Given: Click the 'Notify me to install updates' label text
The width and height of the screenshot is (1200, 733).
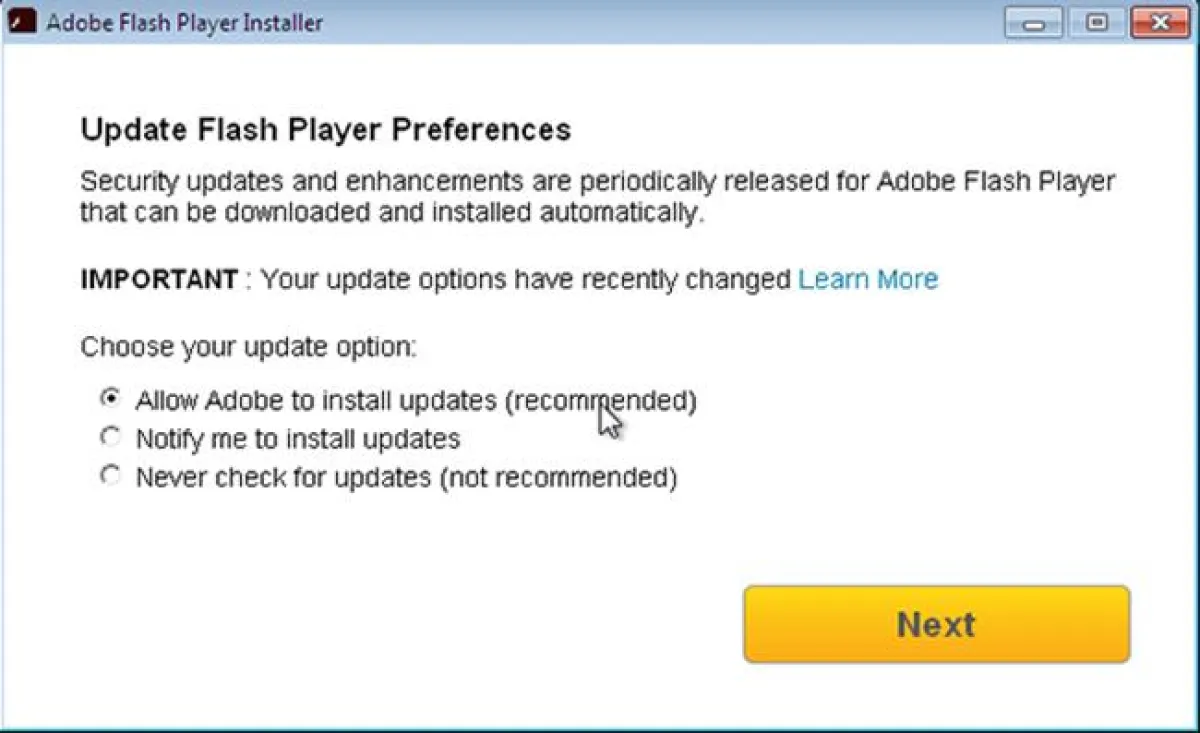Looking at the screenshot, I should (x=297, y=439).
